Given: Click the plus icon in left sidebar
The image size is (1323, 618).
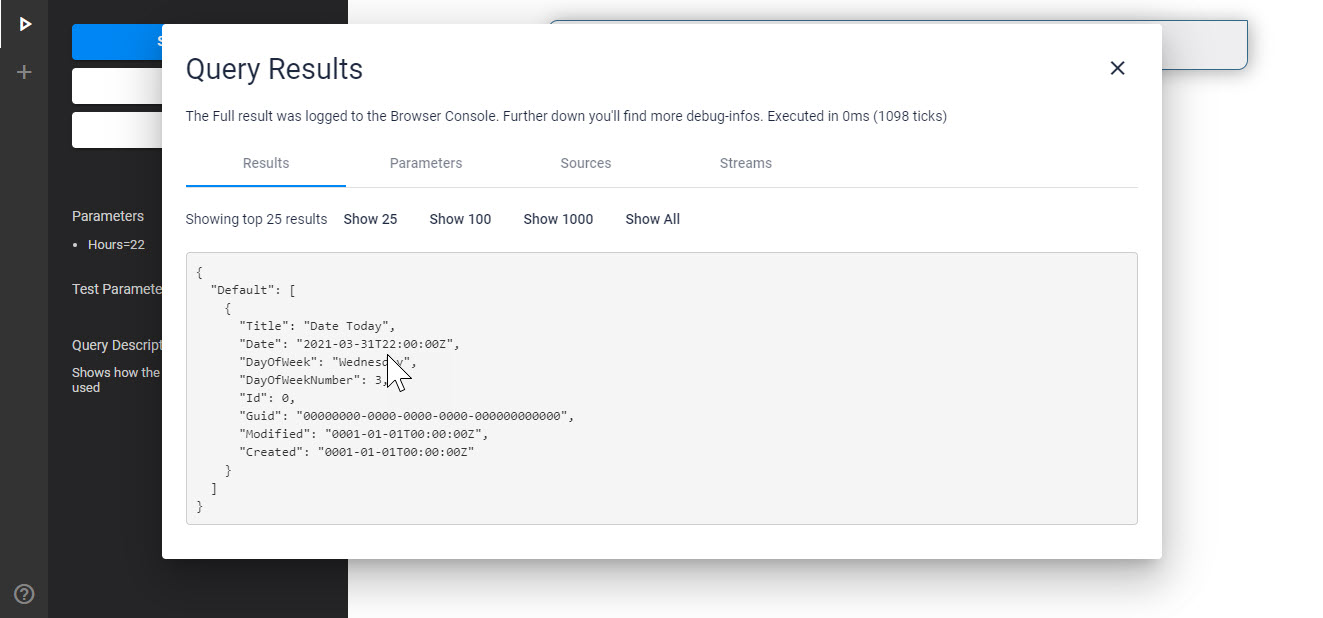Looking at the screenshot, I should pos(25,72).
